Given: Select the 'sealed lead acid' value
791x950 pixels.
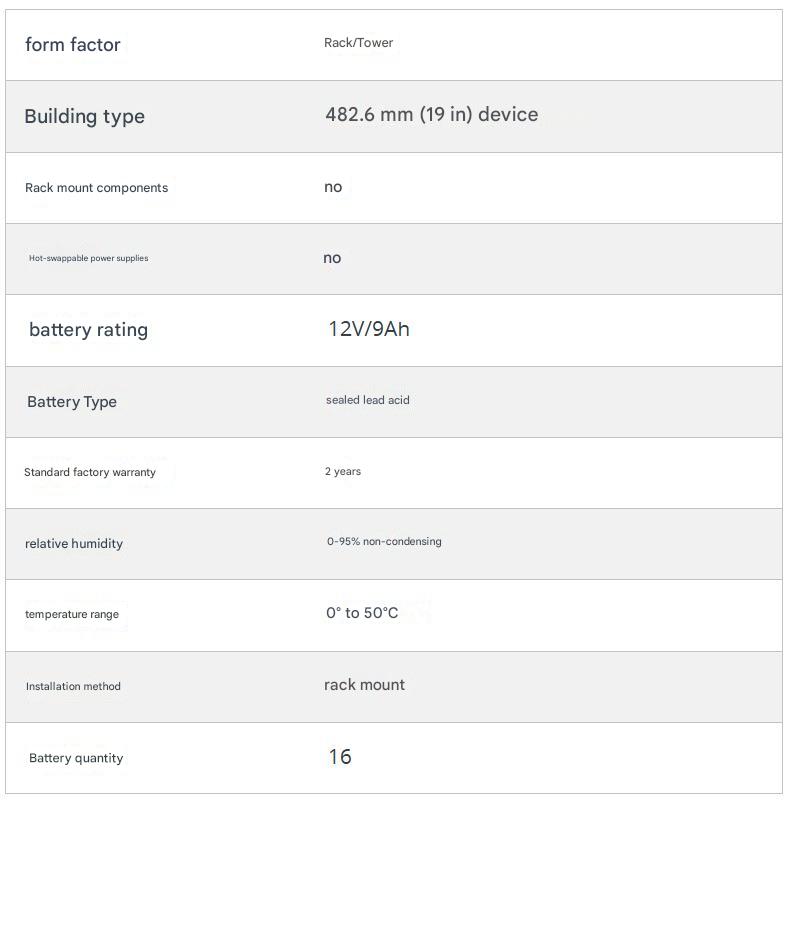Looking at the screenshot, I should coord(367,400).
